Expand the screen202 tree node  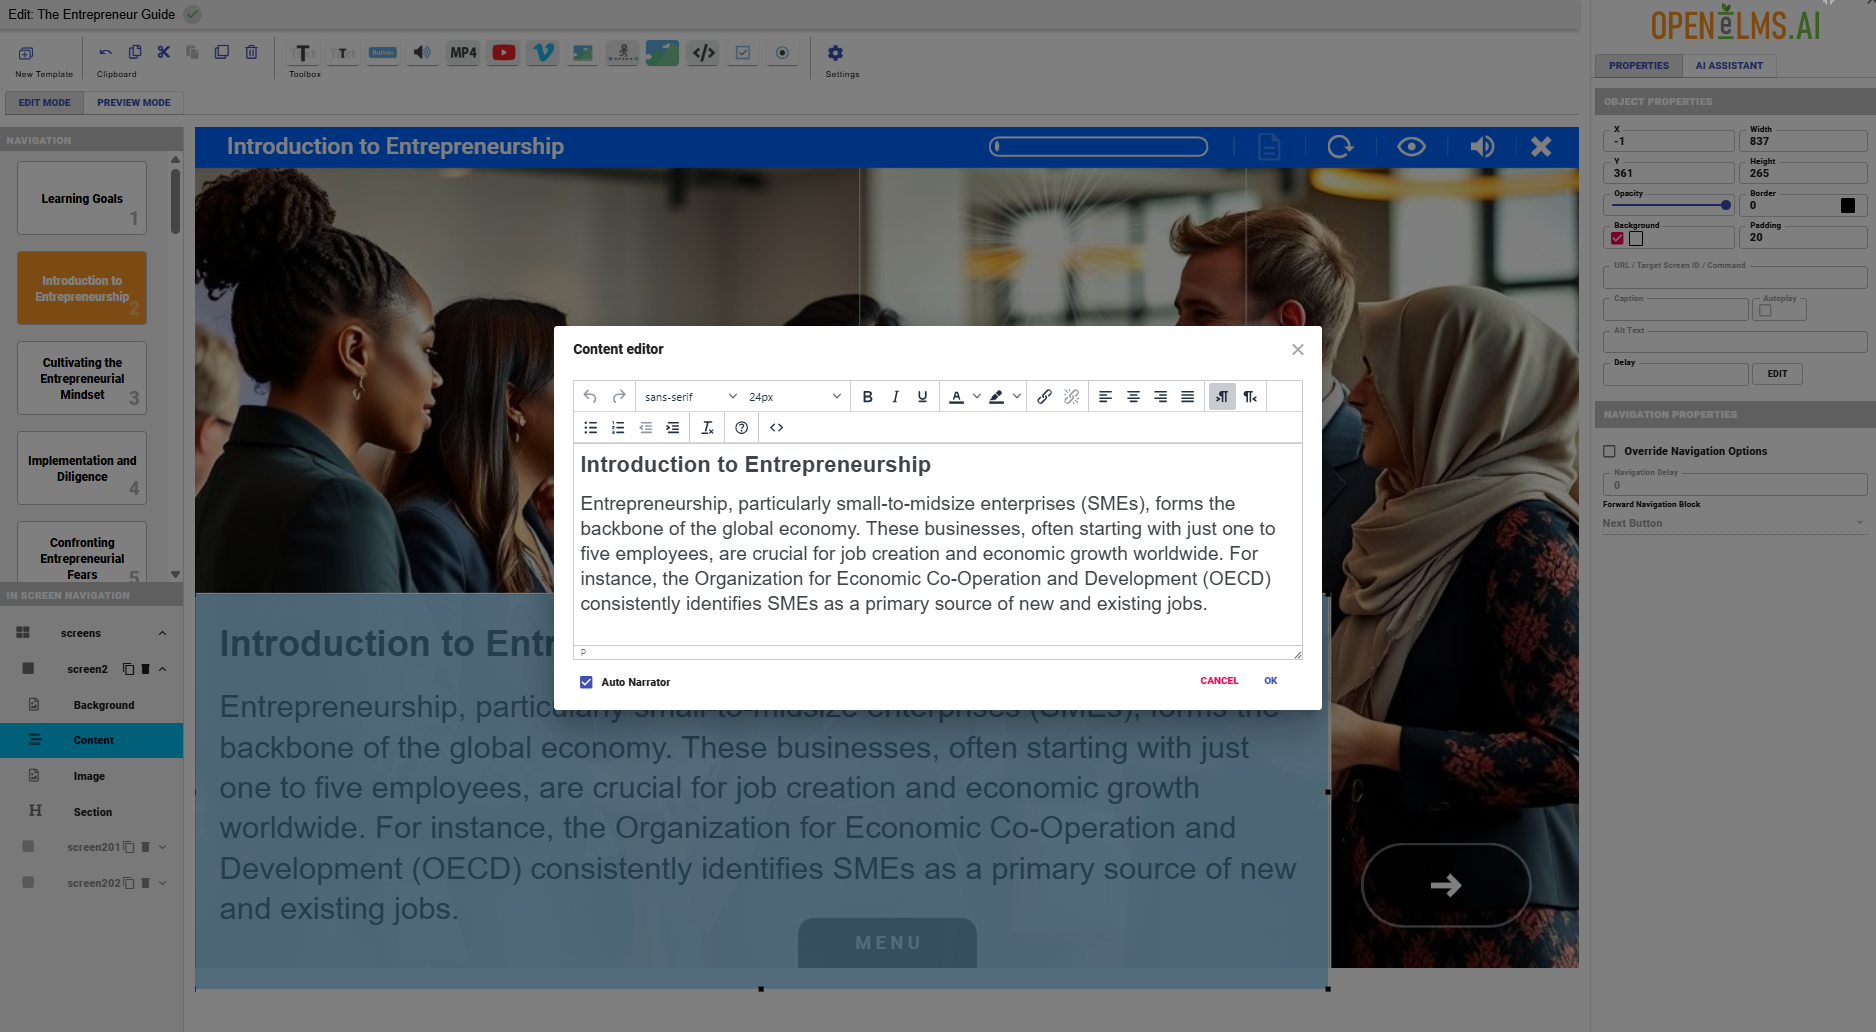point(162,883)
